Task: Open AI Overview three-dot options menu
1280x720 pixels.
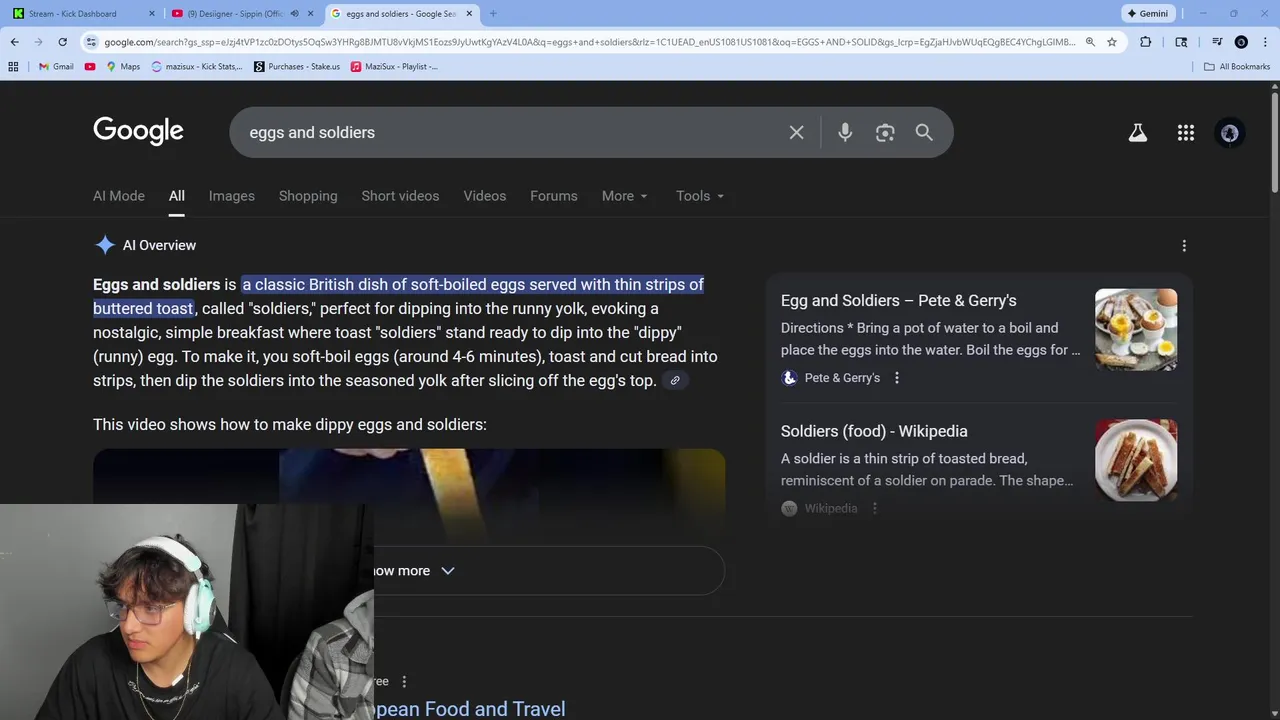Action: [x=1184, y=245]
